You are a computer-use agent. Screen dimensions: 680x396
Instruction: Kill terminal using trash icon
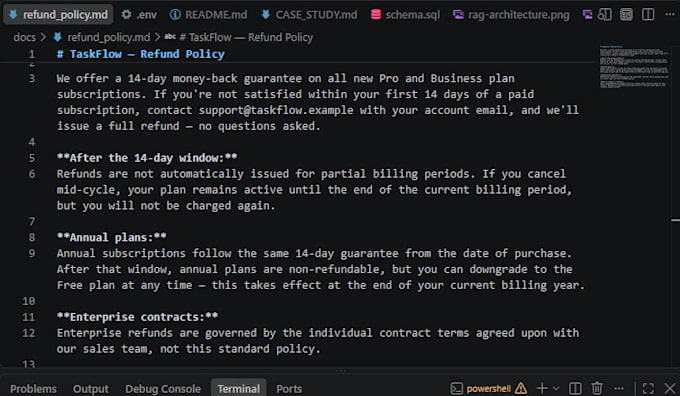point(597,388)
